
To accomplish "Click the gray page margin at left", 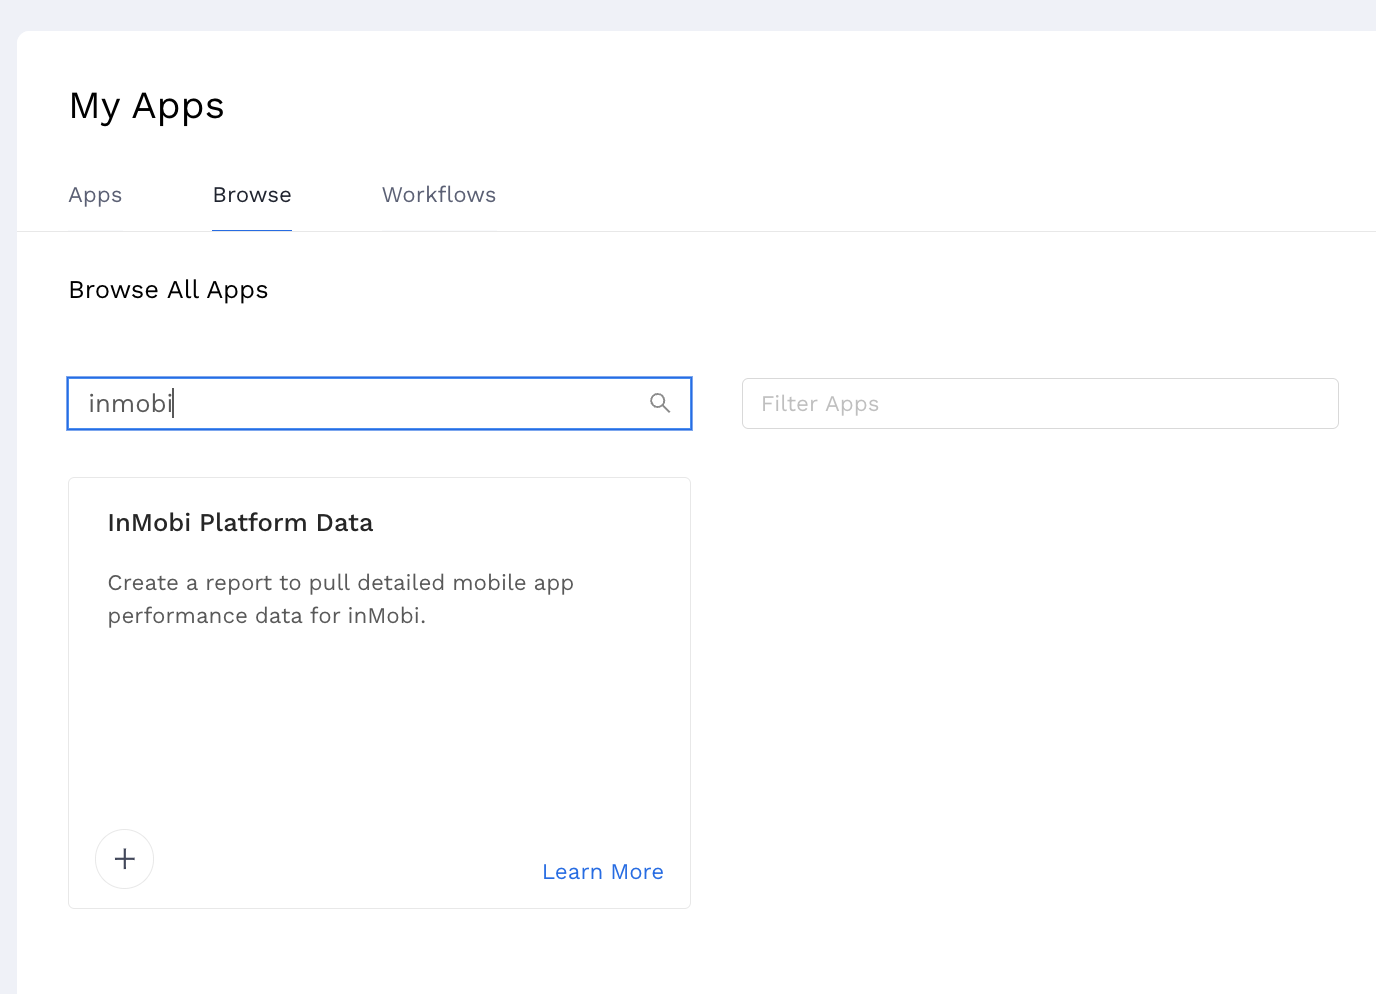I will 8,500.
